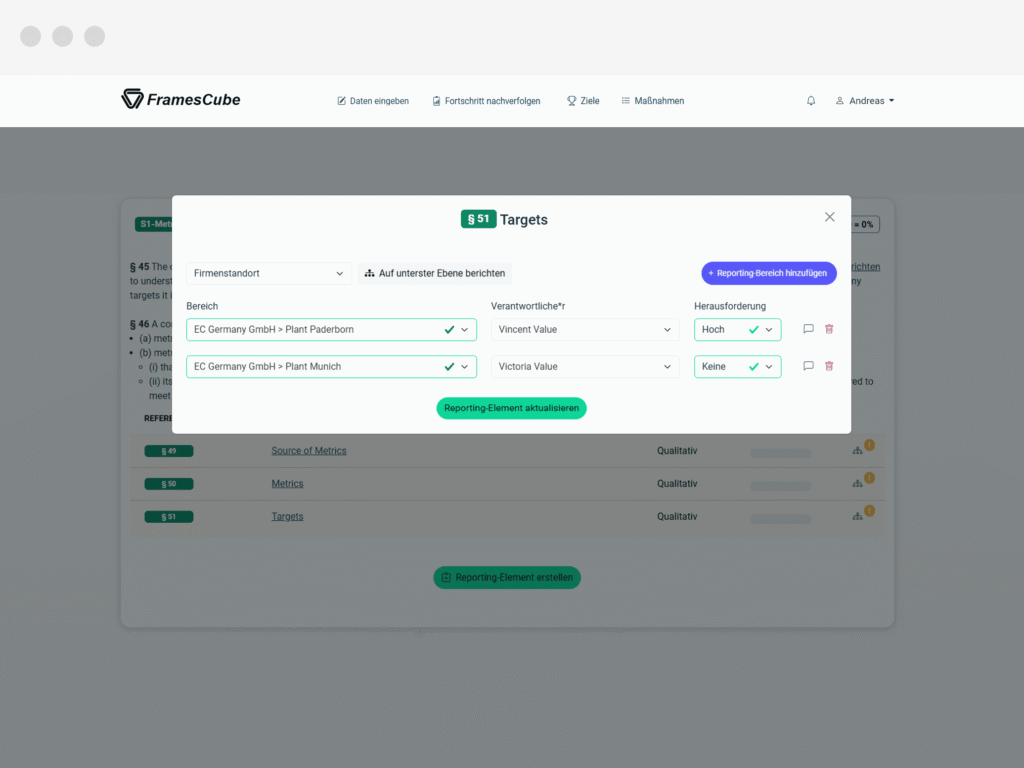Screen dimensions: 1024x768
Task: Delete the Plant Paderborn reporting row
Action: pyautogui.click(x=829, y=329)
